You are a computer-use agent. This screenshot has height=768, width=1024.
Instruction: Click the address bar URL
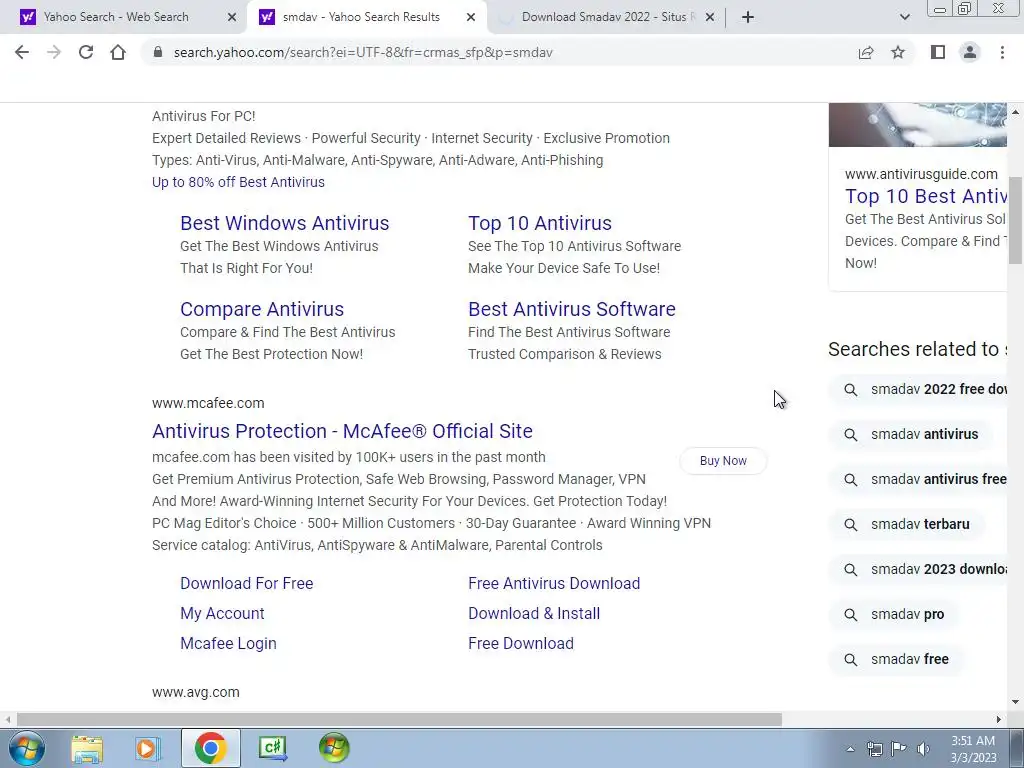363,52
